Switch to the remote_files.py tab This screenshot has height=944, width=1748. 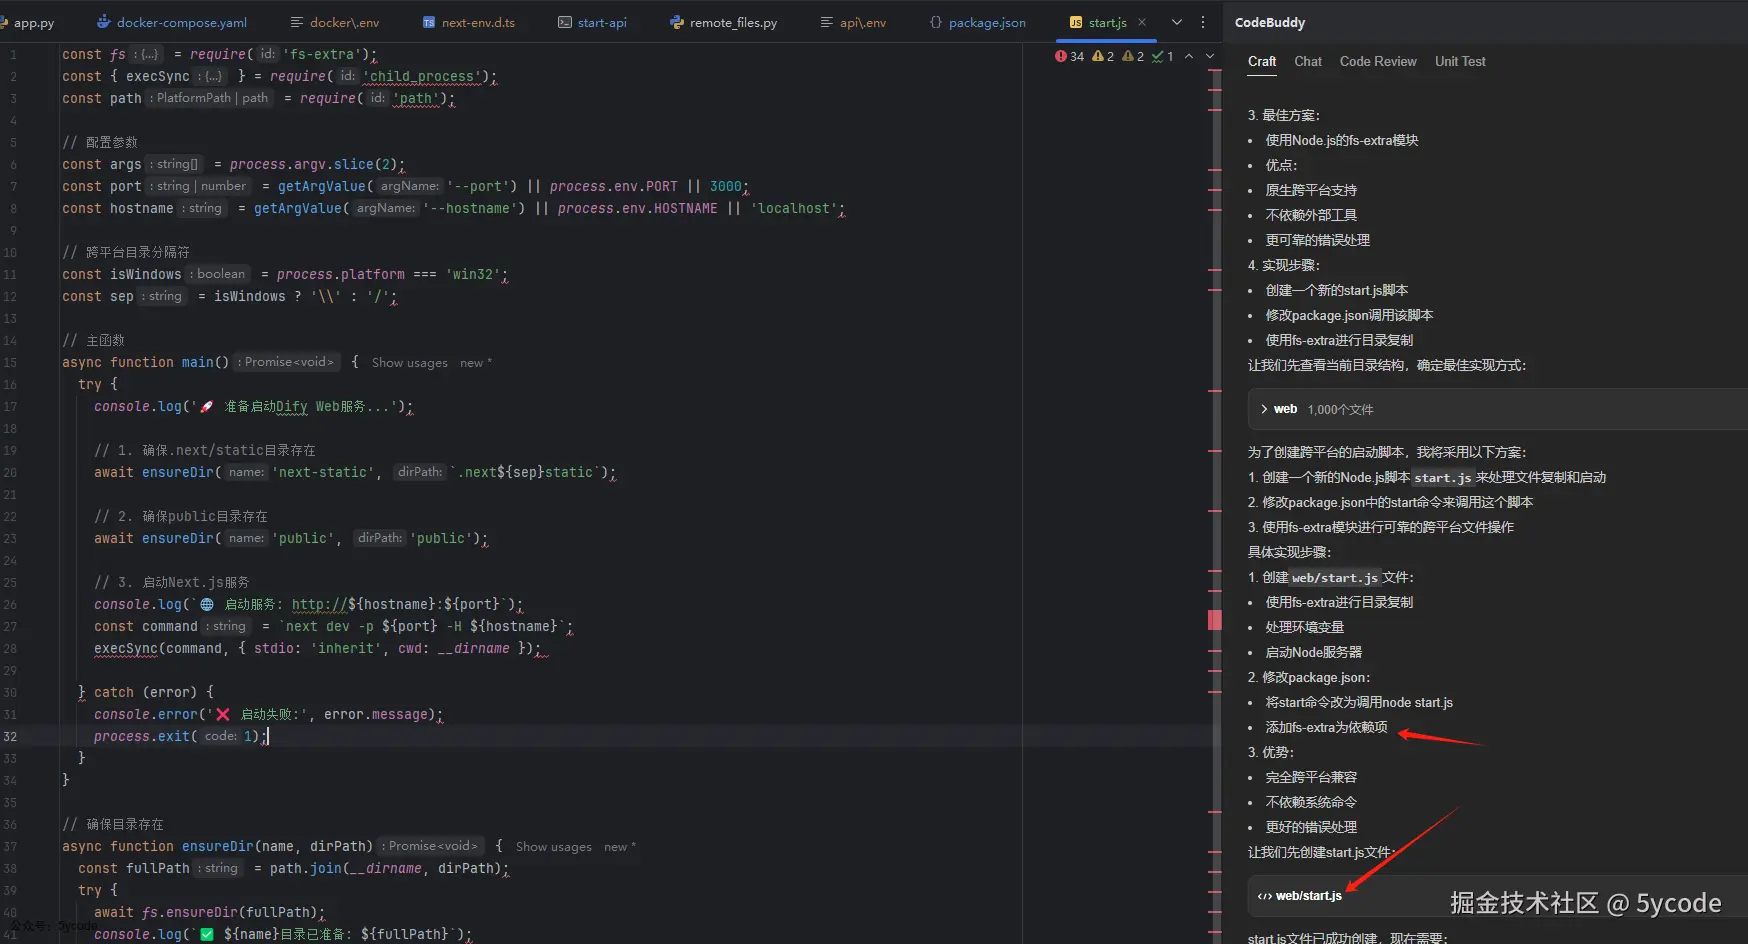point(733,22)
